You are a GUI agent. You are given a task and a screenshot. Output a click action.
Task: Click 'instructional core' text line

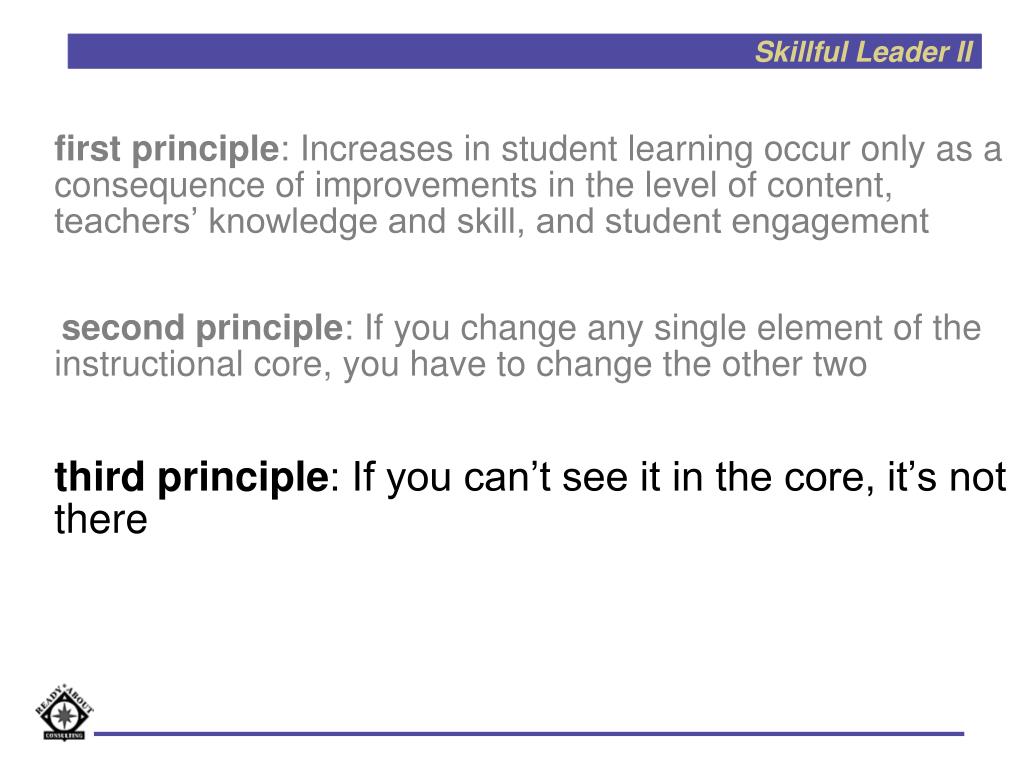[x=460, y=364]
